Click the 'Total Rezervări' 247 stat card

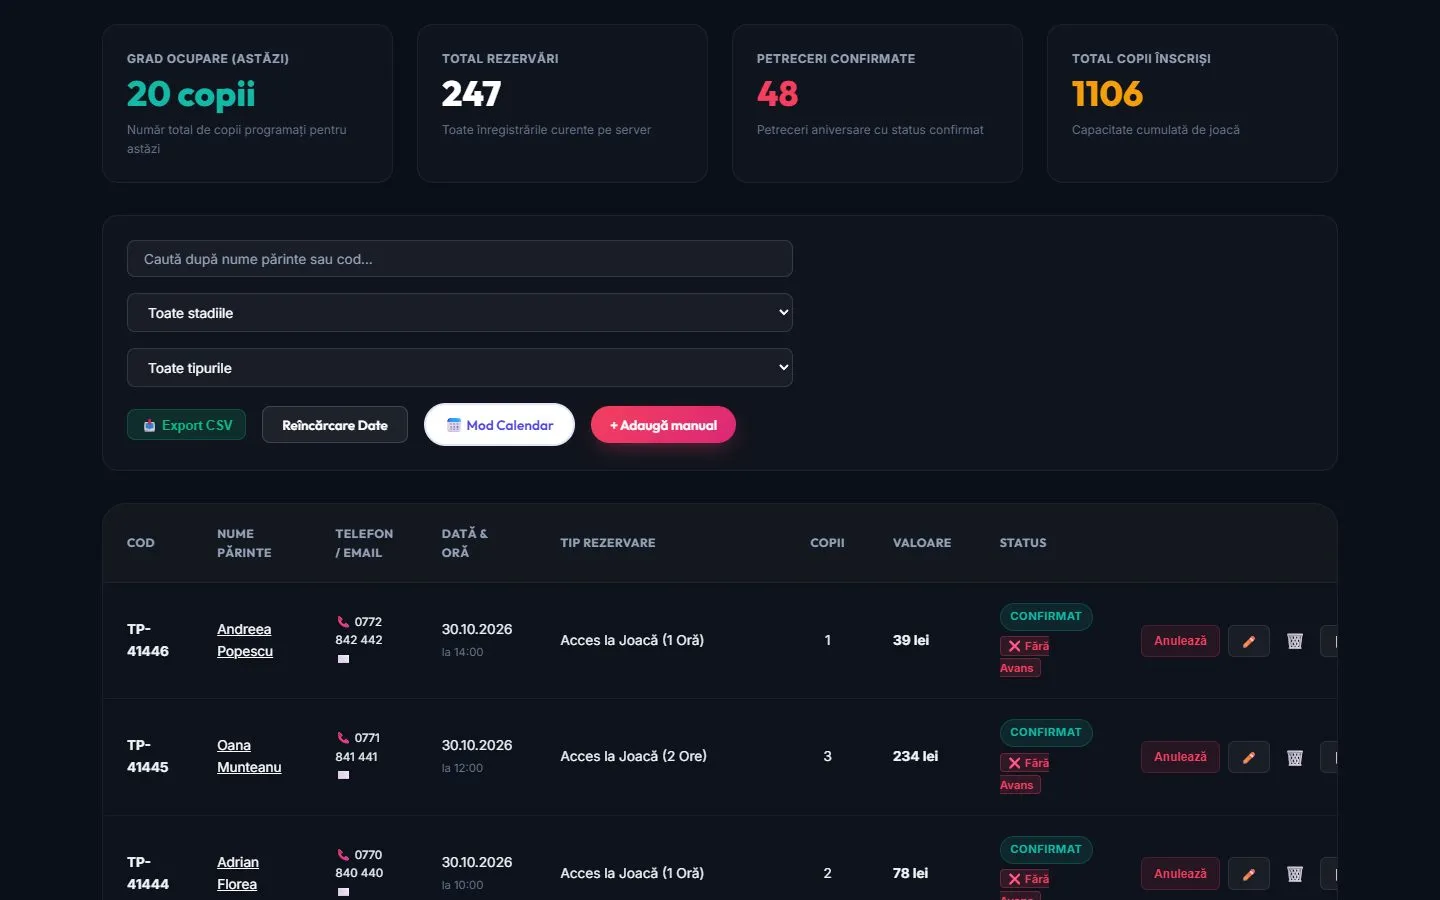click(x=562, y=104)
